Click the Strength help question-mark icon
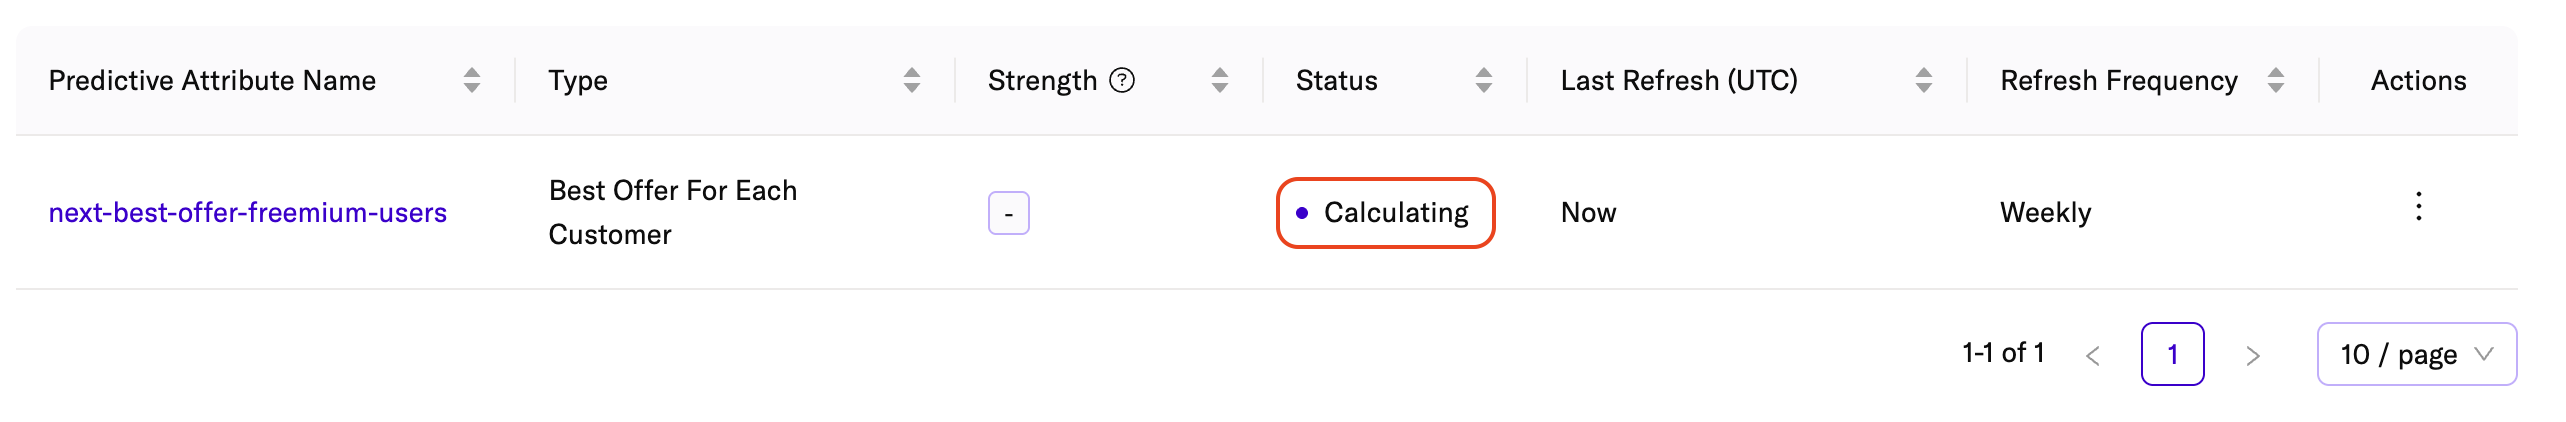The height and width of the screenshot is (422, 2566). tap(1123, 80)
